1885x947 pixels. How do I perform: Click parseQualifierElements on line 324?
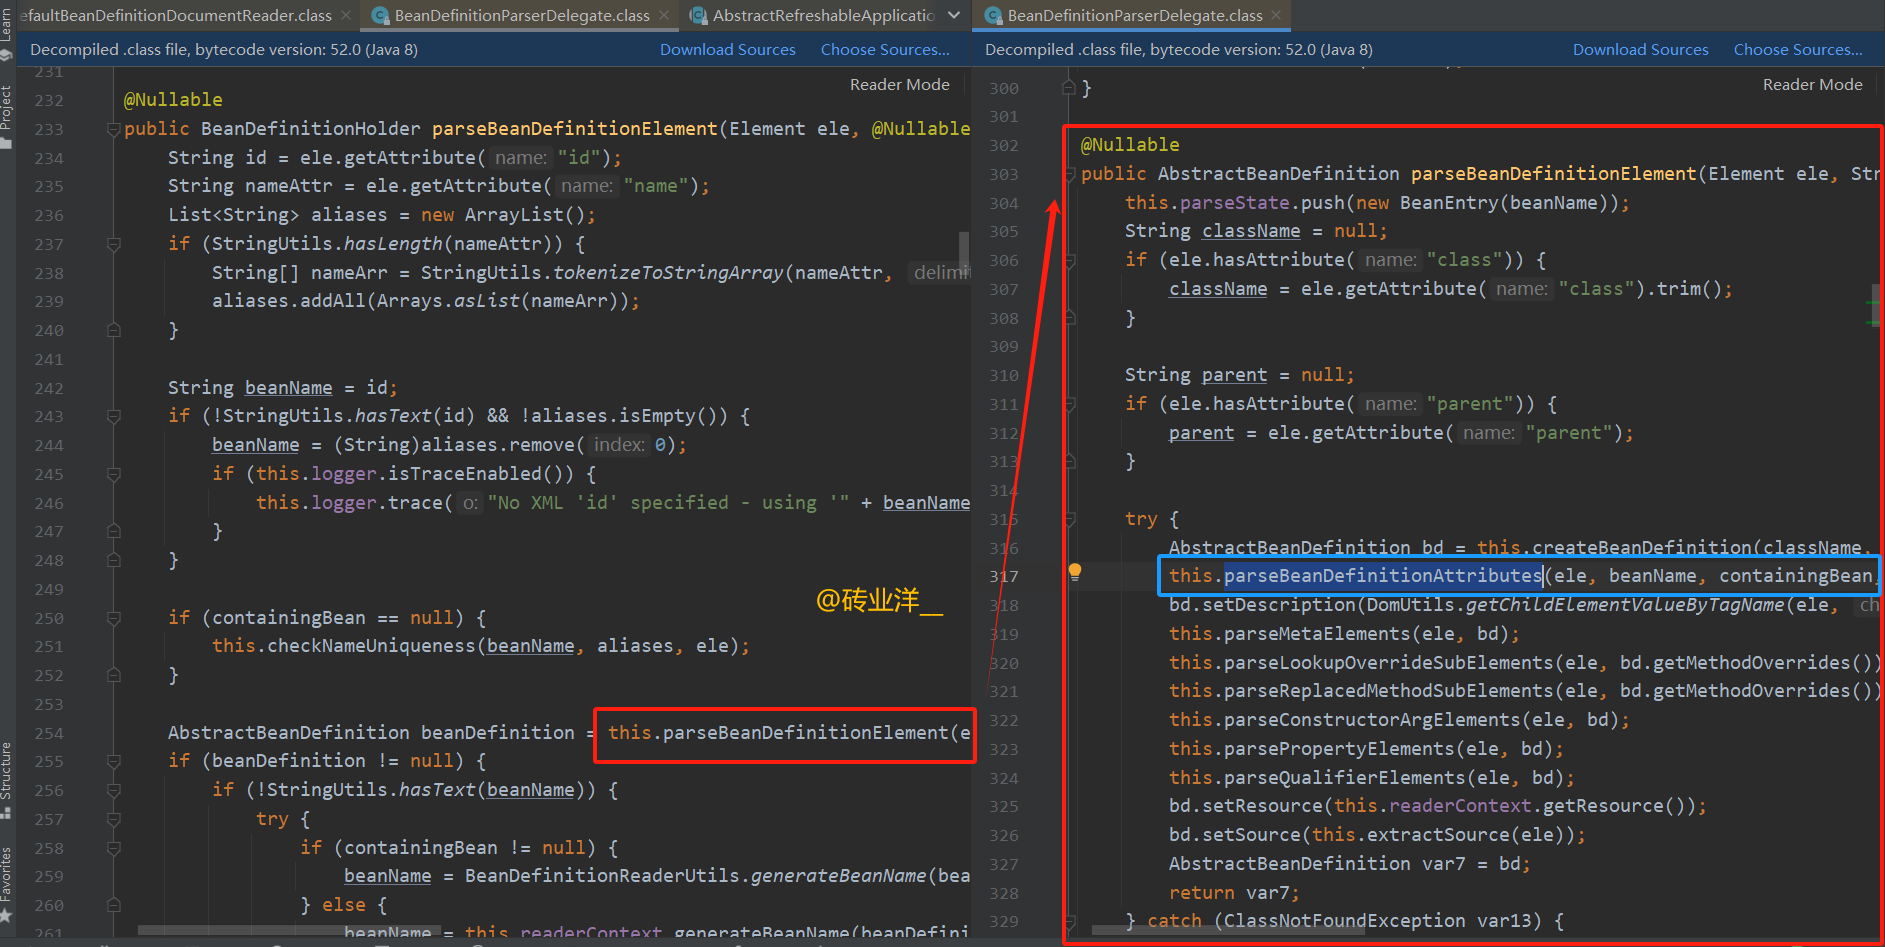point(1344,778)
